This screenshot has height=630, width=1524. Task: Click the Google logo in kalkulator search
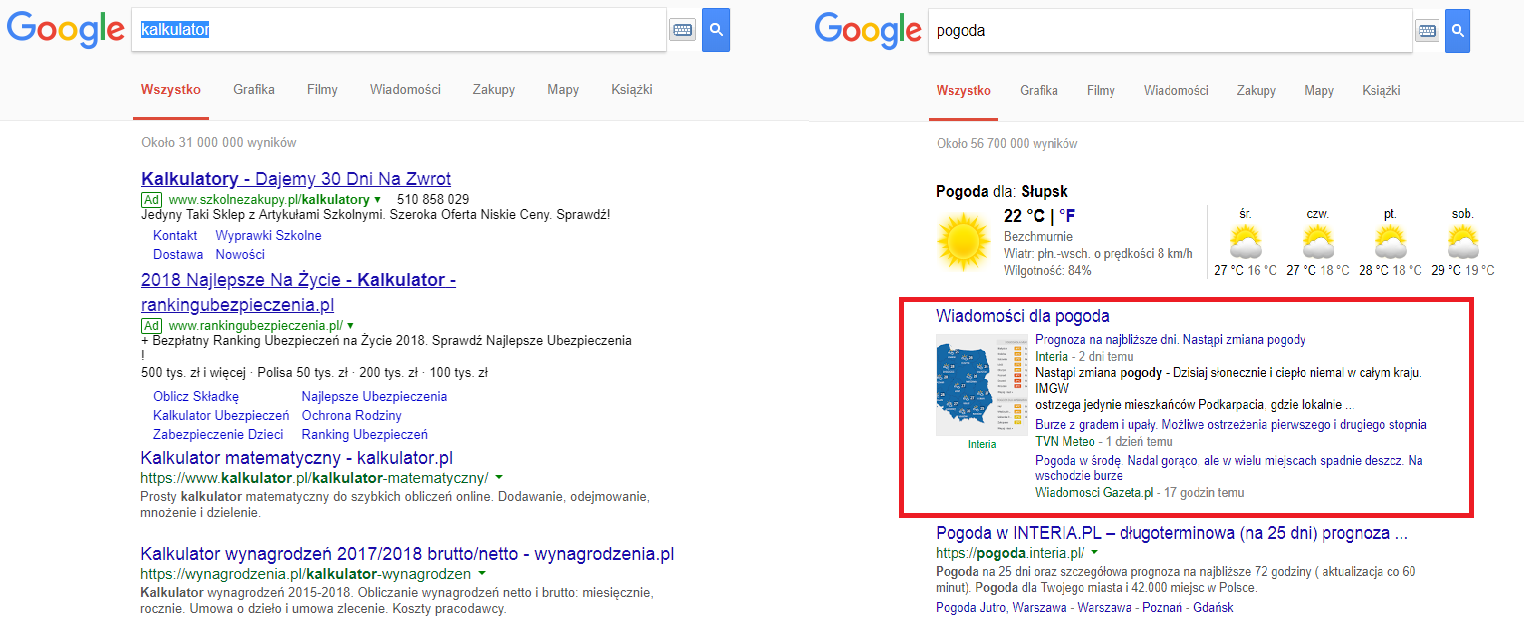[65, 30]
